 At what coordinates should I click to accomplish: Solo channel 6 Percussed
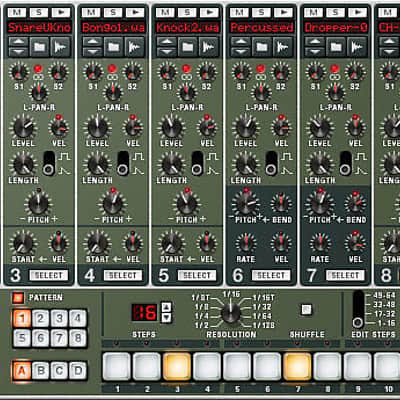tap(261, 12)
